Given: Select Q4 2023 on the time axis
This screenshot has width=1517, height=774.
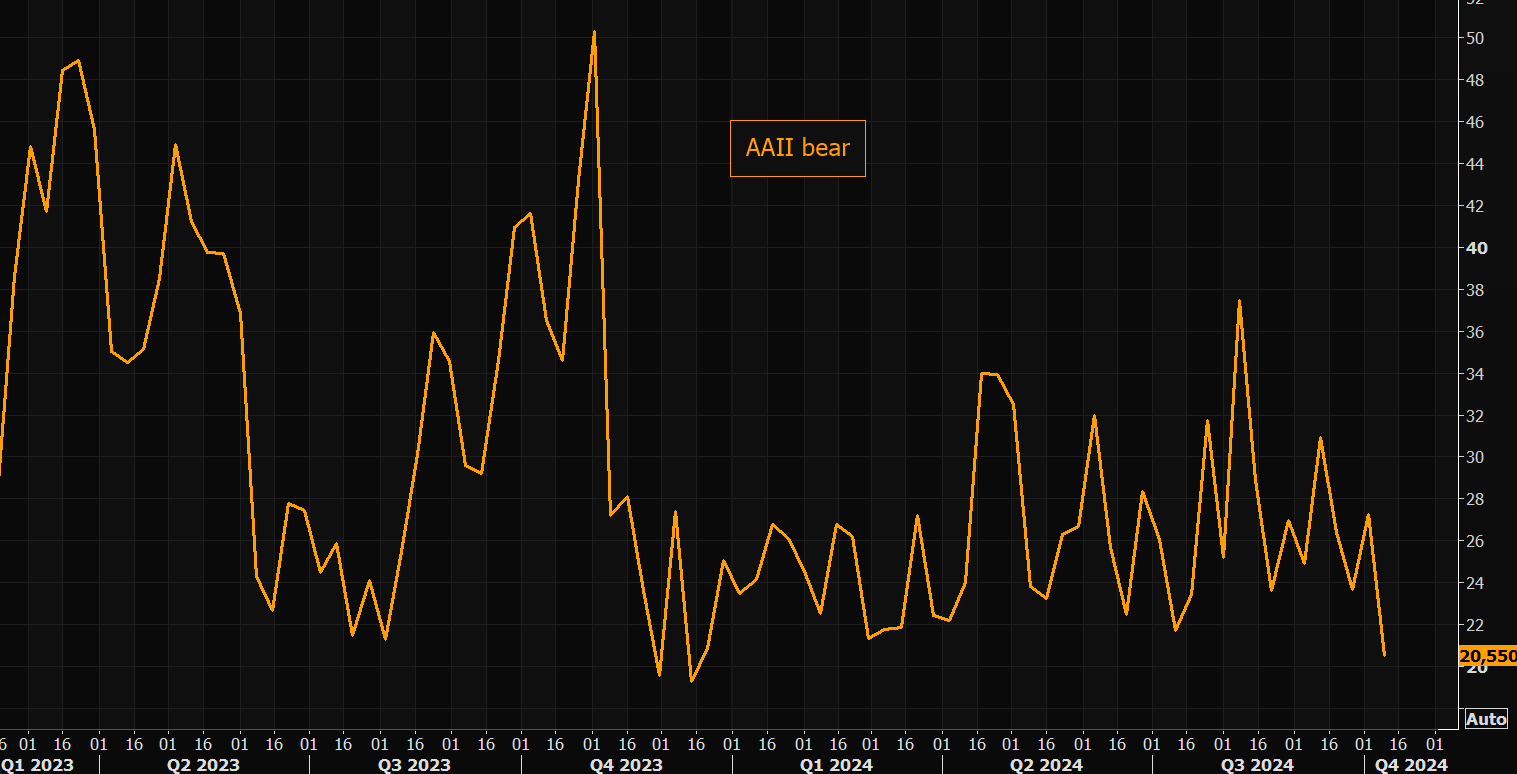Looking at the screenshot, I should tap(626, 765).
